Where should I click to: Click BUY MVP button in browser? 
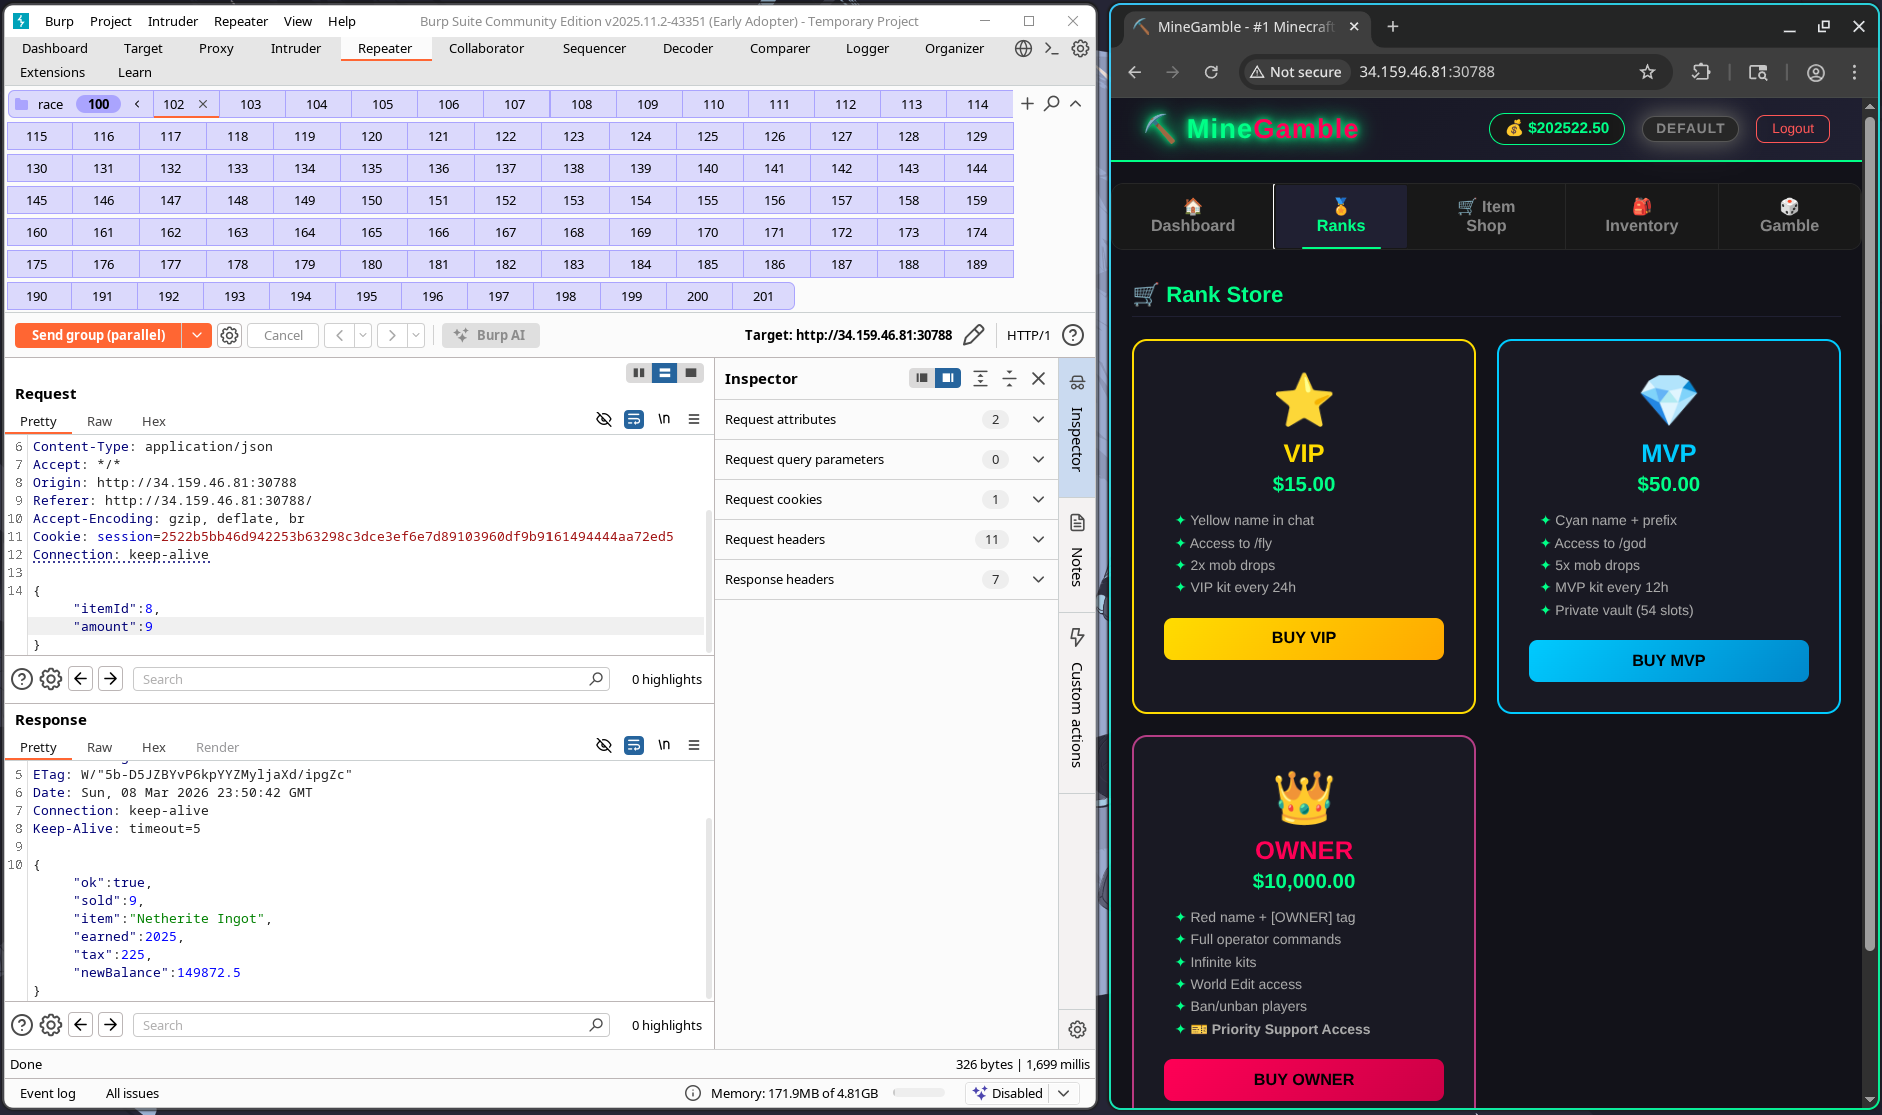[1668, 661]
